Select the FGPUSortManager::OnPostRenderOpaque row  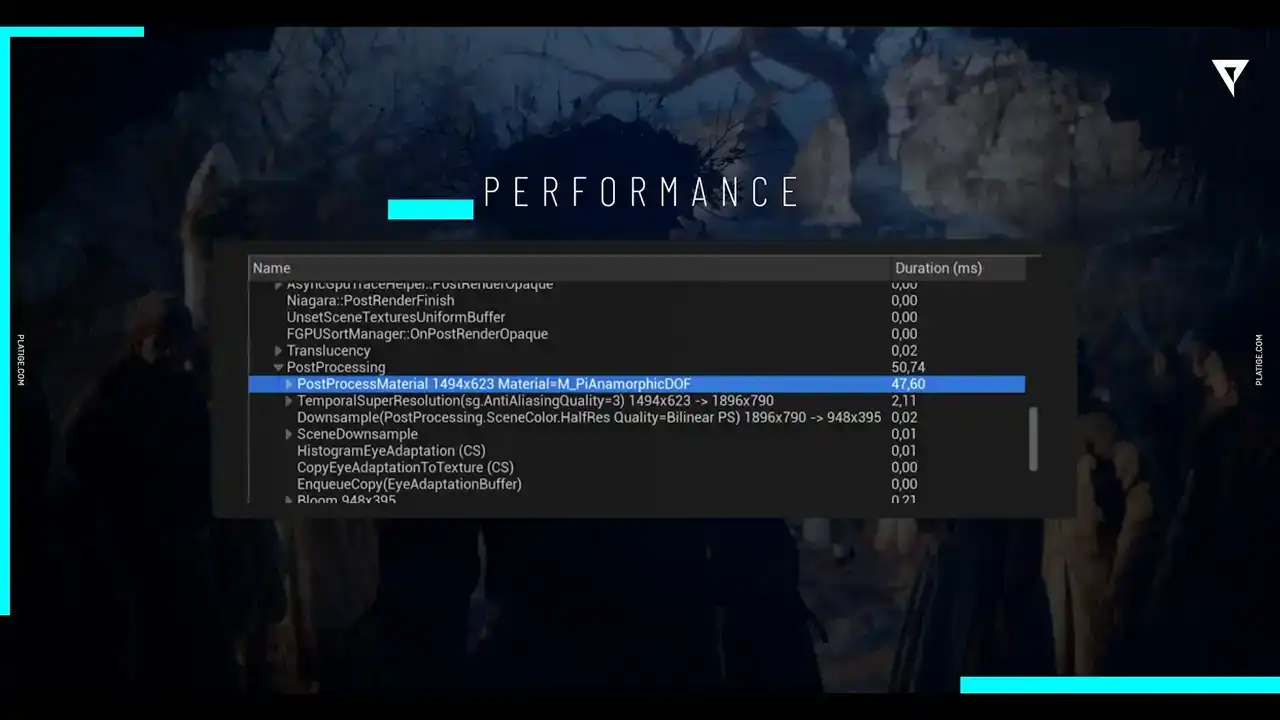417,334
